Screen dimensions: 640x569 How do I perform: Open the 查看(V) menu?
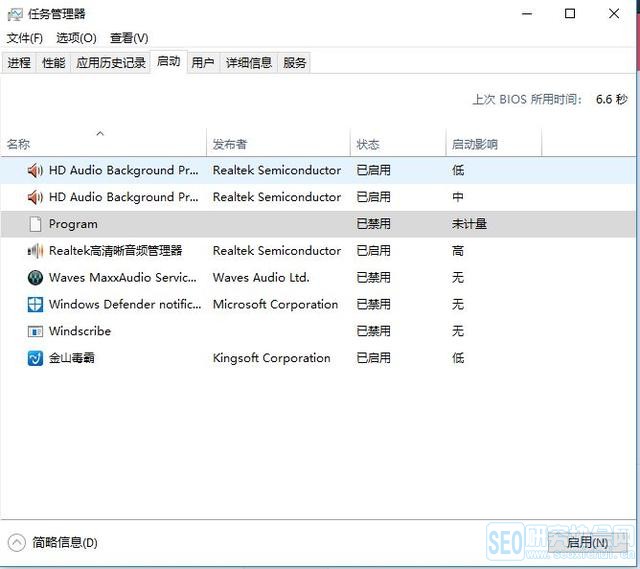(x=129, y=38)
